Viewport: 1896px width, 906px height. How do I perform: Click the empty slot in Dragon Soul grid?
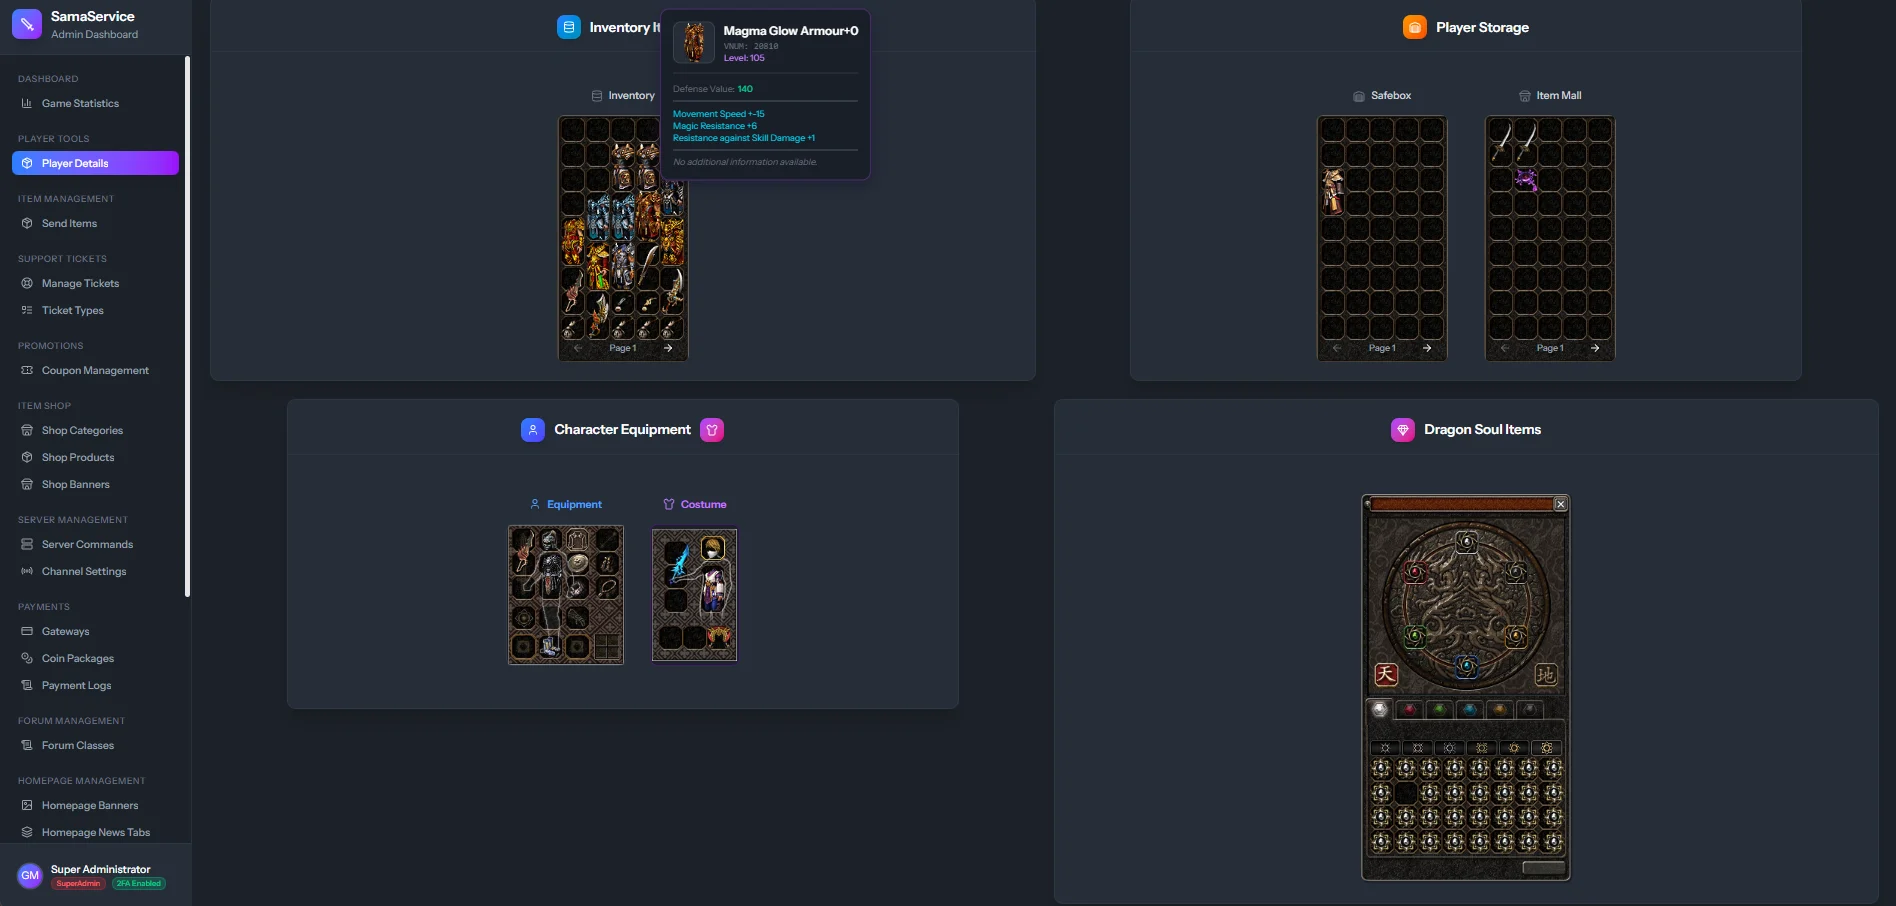[1406, 793]
